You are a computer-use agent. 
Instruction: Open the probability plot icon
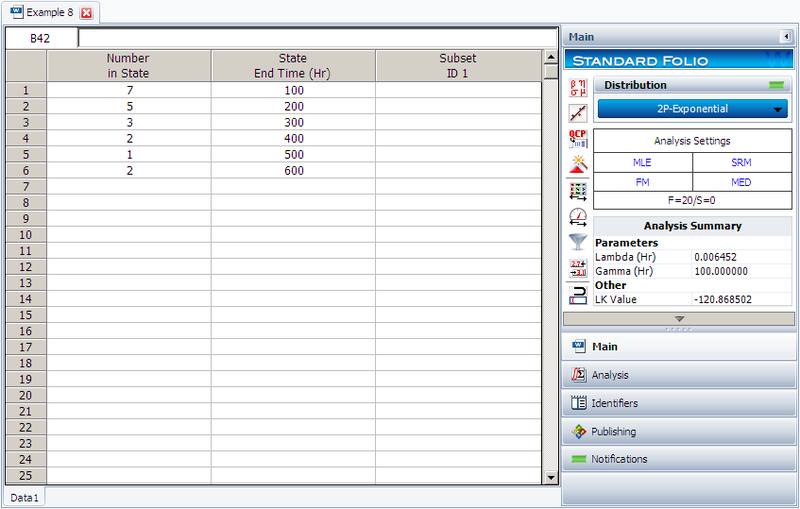click(578, 113)
